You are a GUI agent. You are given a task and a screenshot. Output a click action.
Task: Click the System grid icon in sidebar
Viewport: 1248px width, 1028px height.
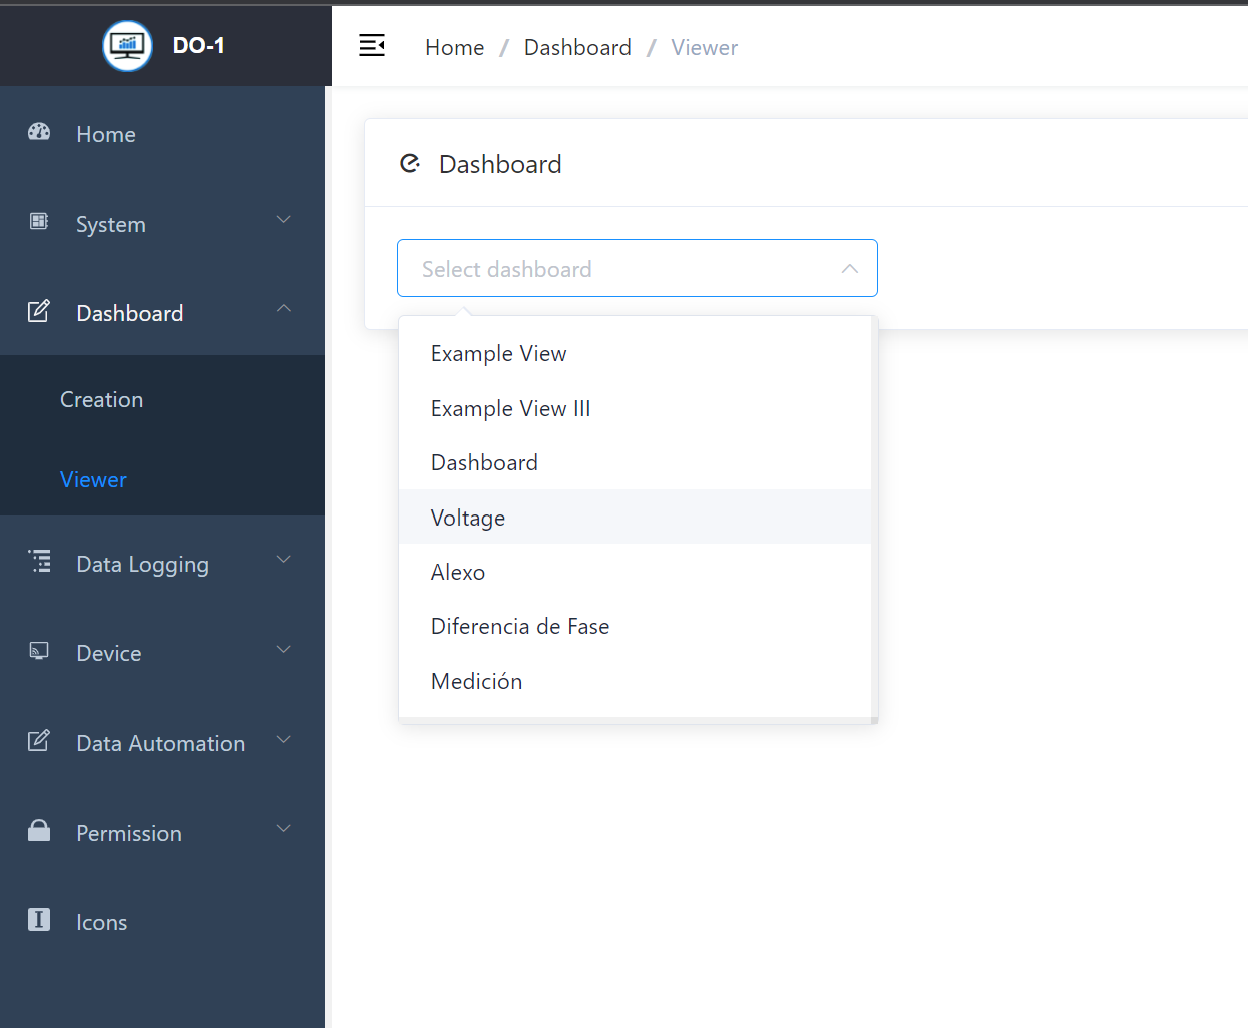pos(39,221)
